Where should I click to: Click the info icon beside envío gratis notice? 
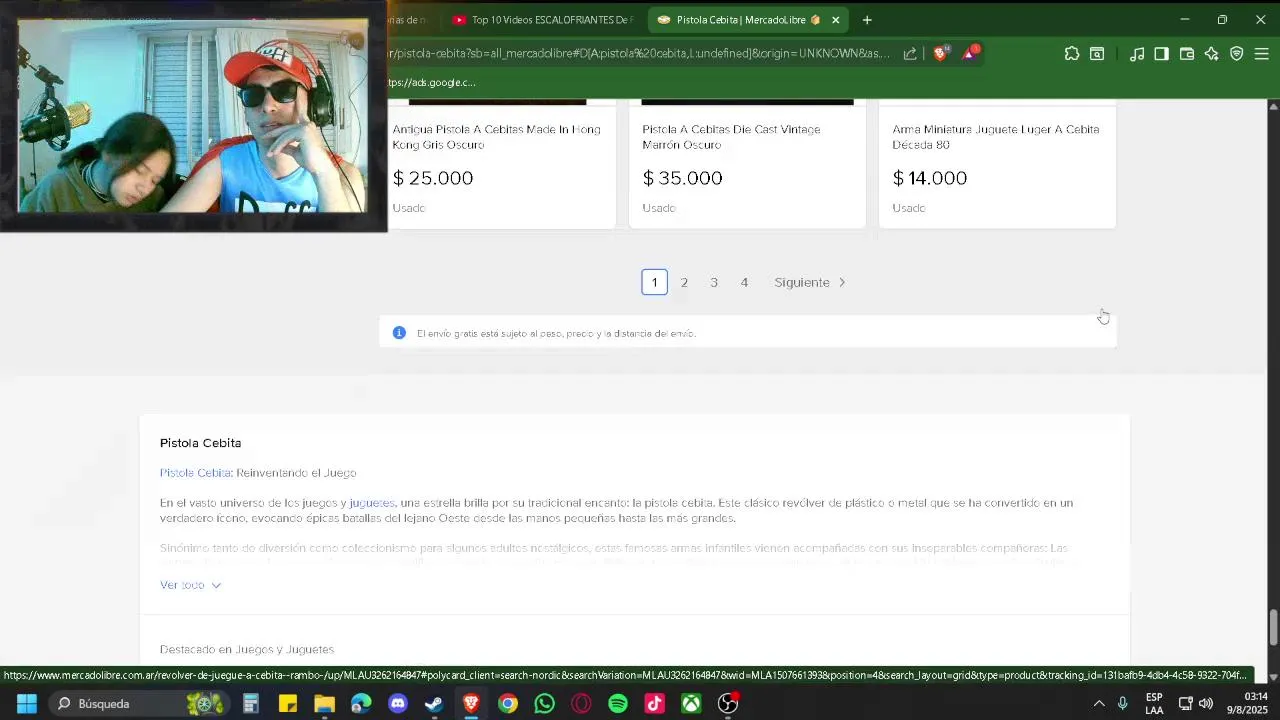(x=399, y=333)
